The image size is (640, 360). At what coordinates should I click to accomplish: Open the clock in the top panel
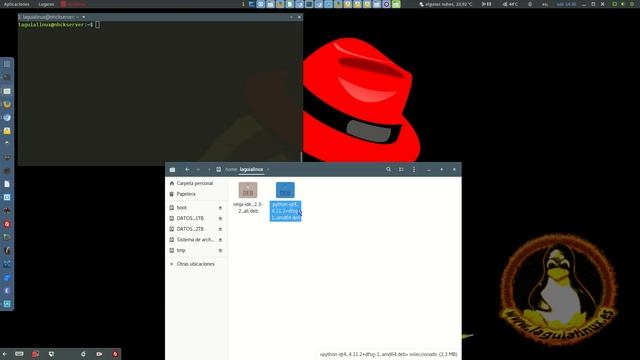[x=567, y=4]
